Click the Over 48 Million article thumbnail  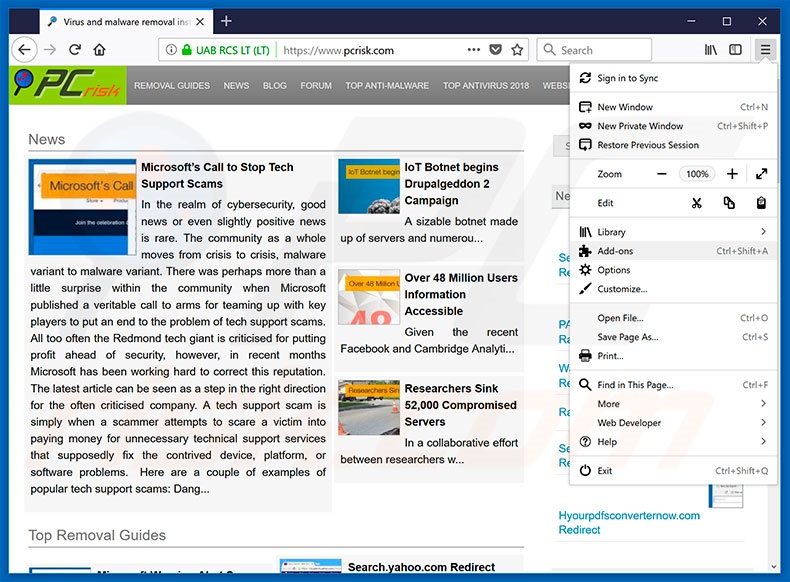(x=369, y=297)
